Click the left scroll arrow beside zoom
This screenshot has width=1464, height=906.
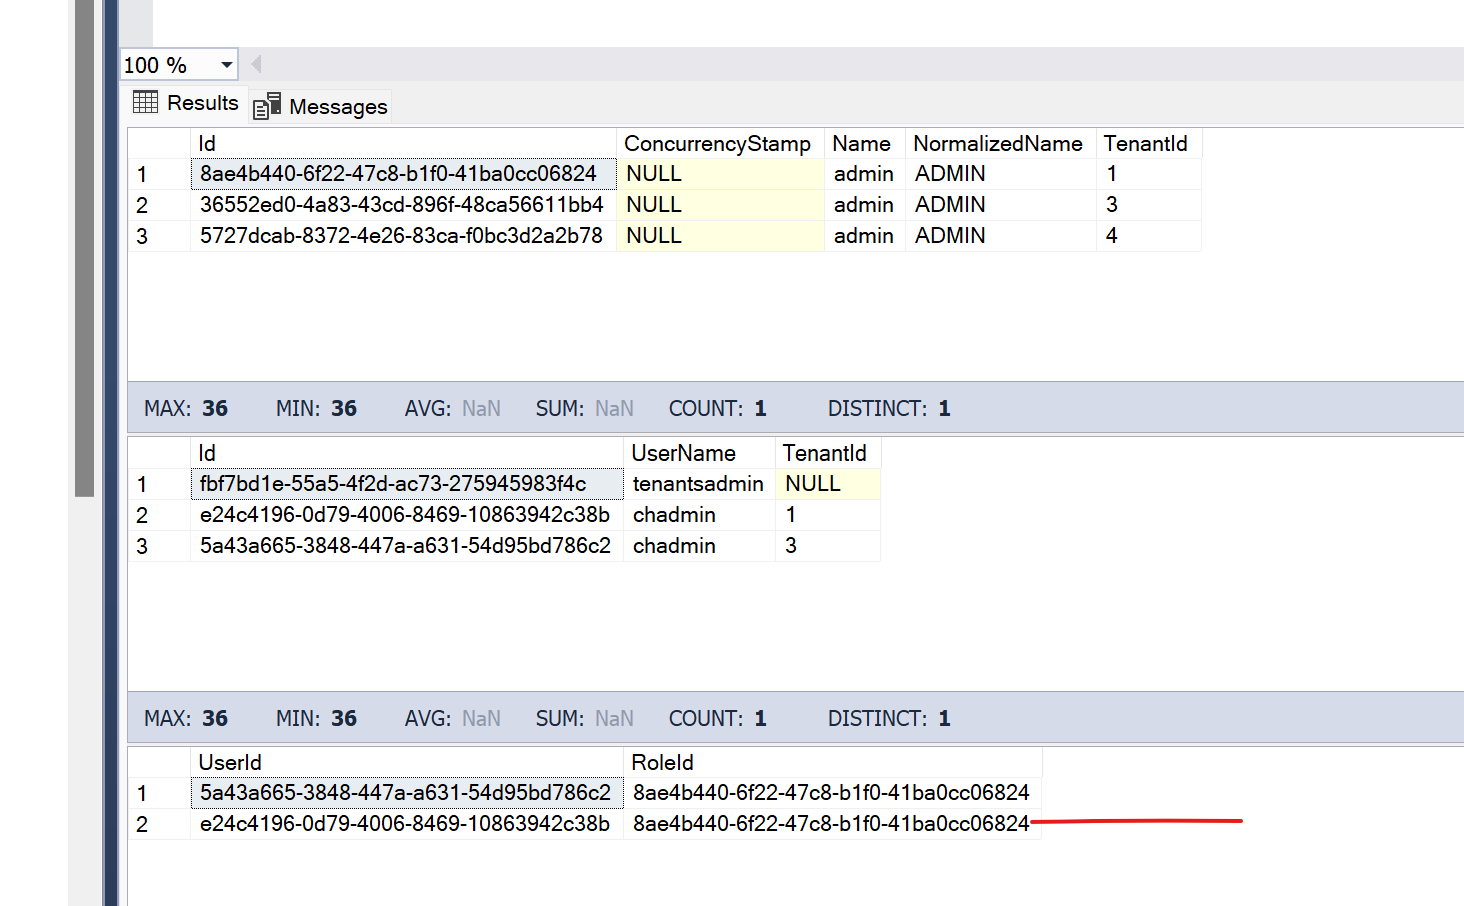coord(256,65)
